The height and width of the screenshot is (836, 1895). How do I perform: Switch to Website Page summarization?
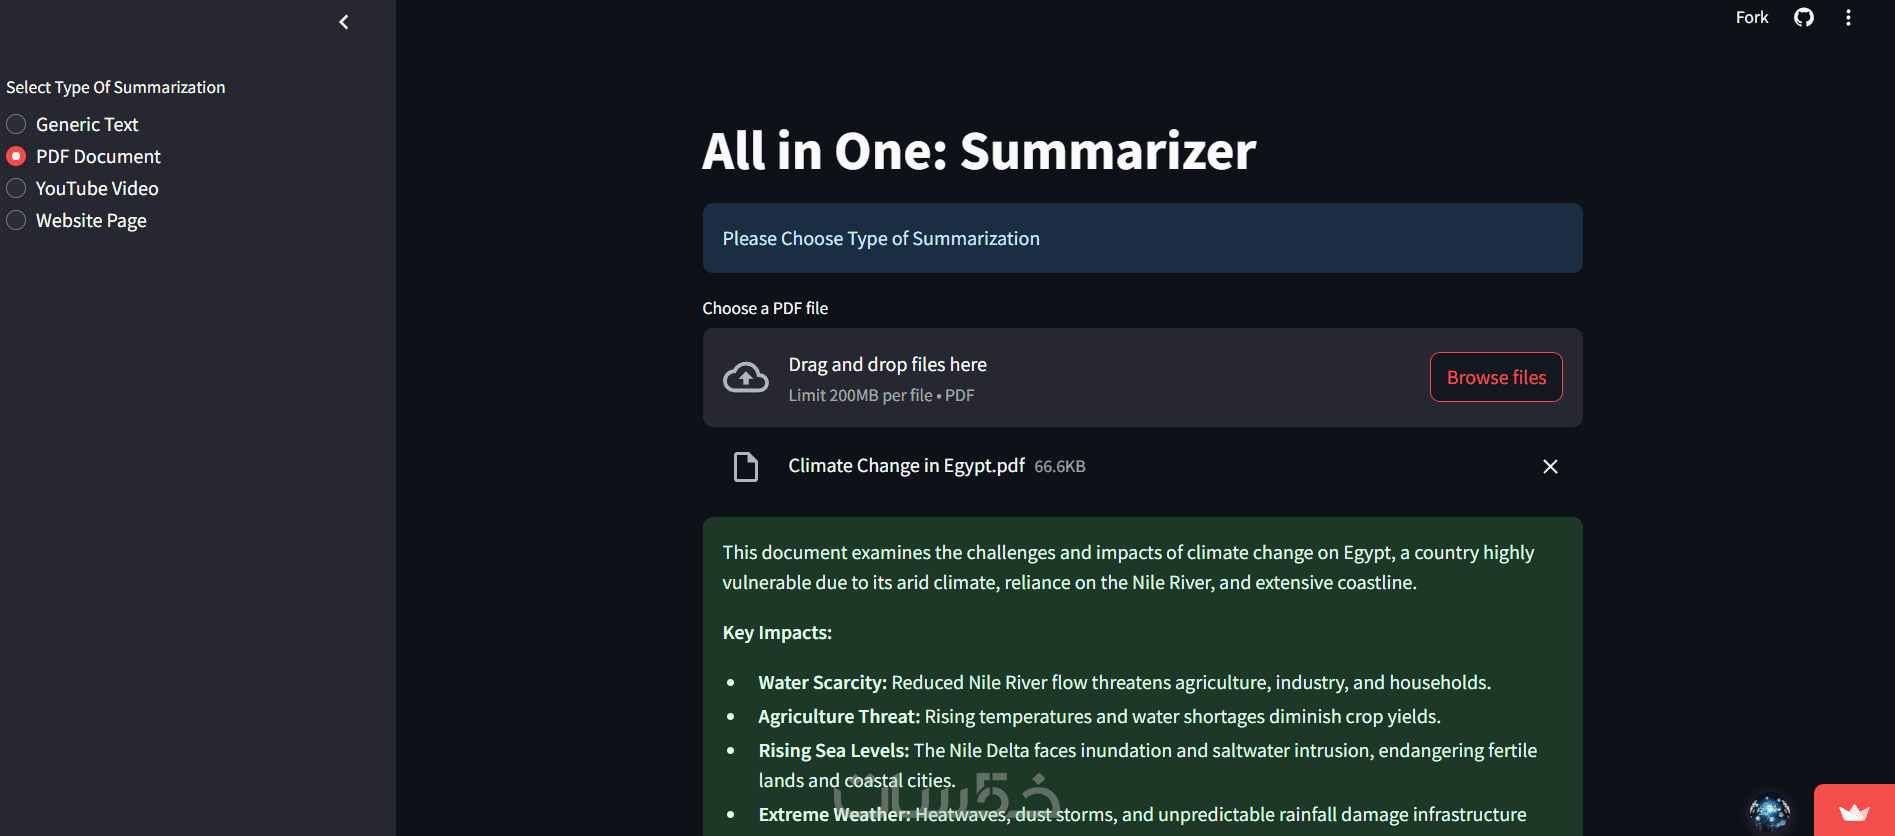[x=17, y=221]
